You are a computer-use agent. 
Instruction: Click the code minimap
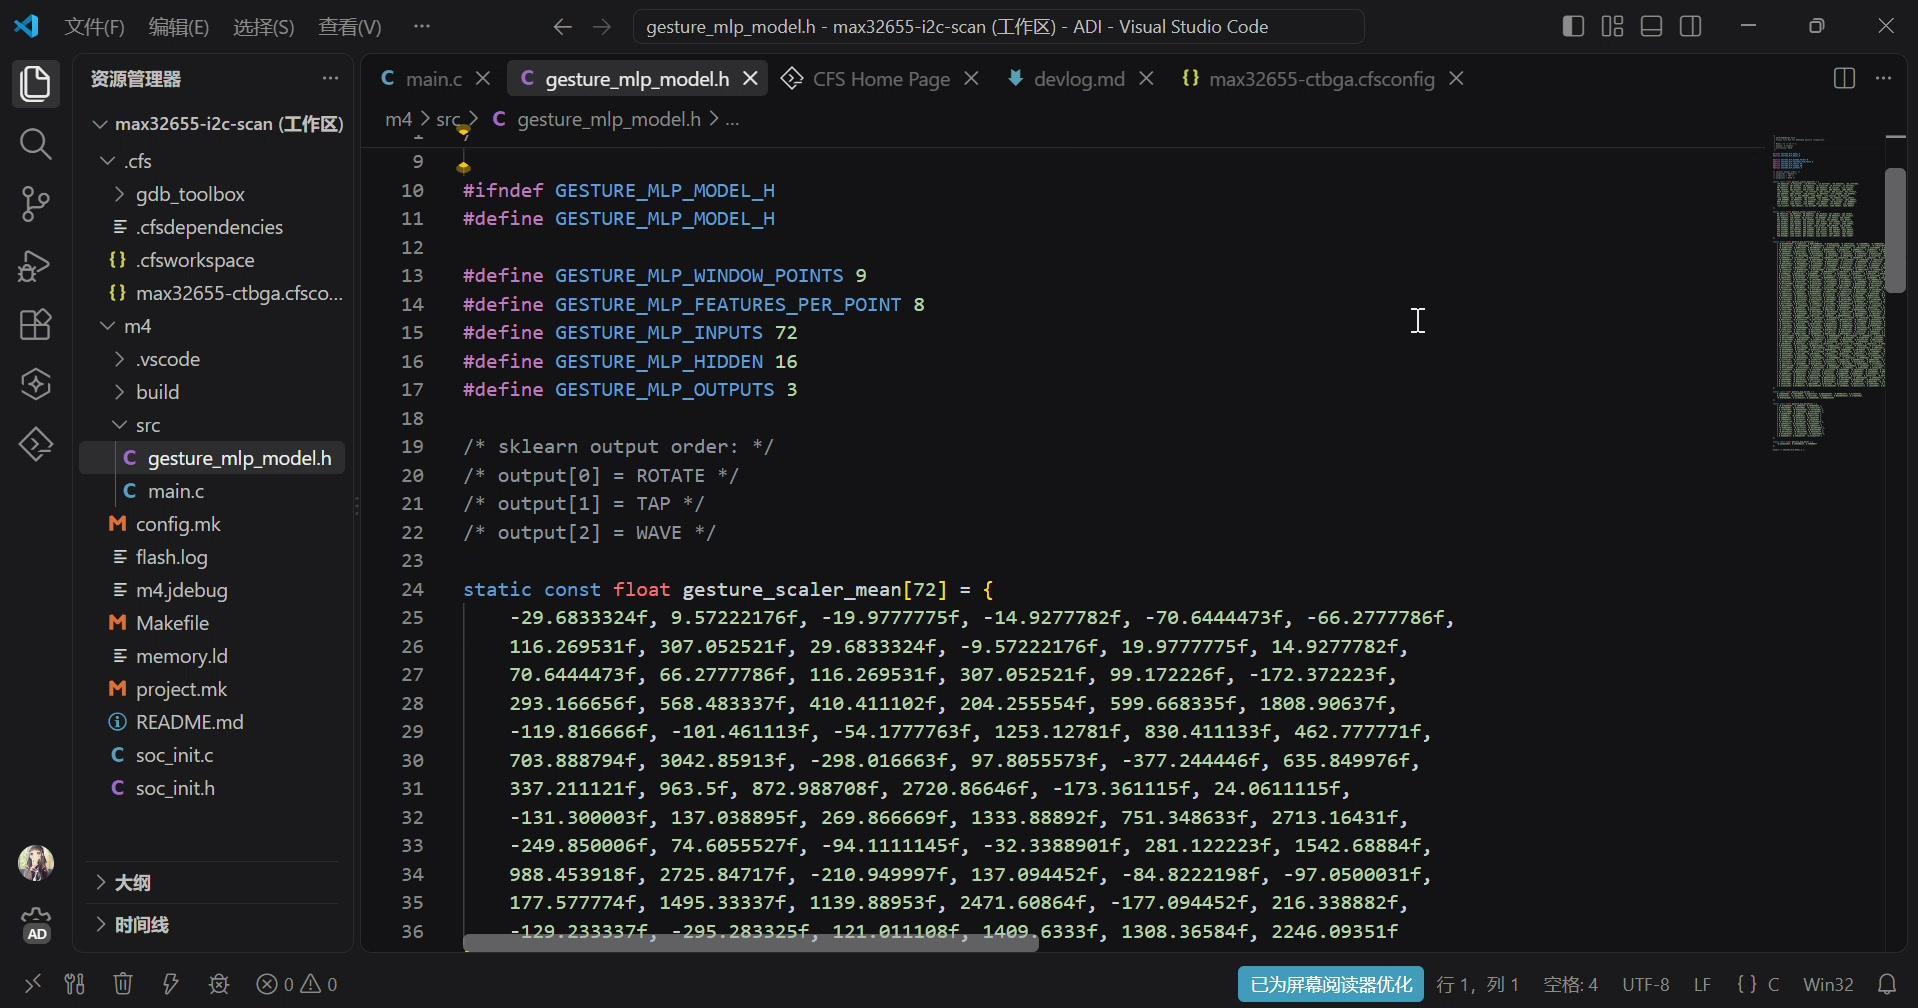pyautogui.click(x=1828, y=292)
